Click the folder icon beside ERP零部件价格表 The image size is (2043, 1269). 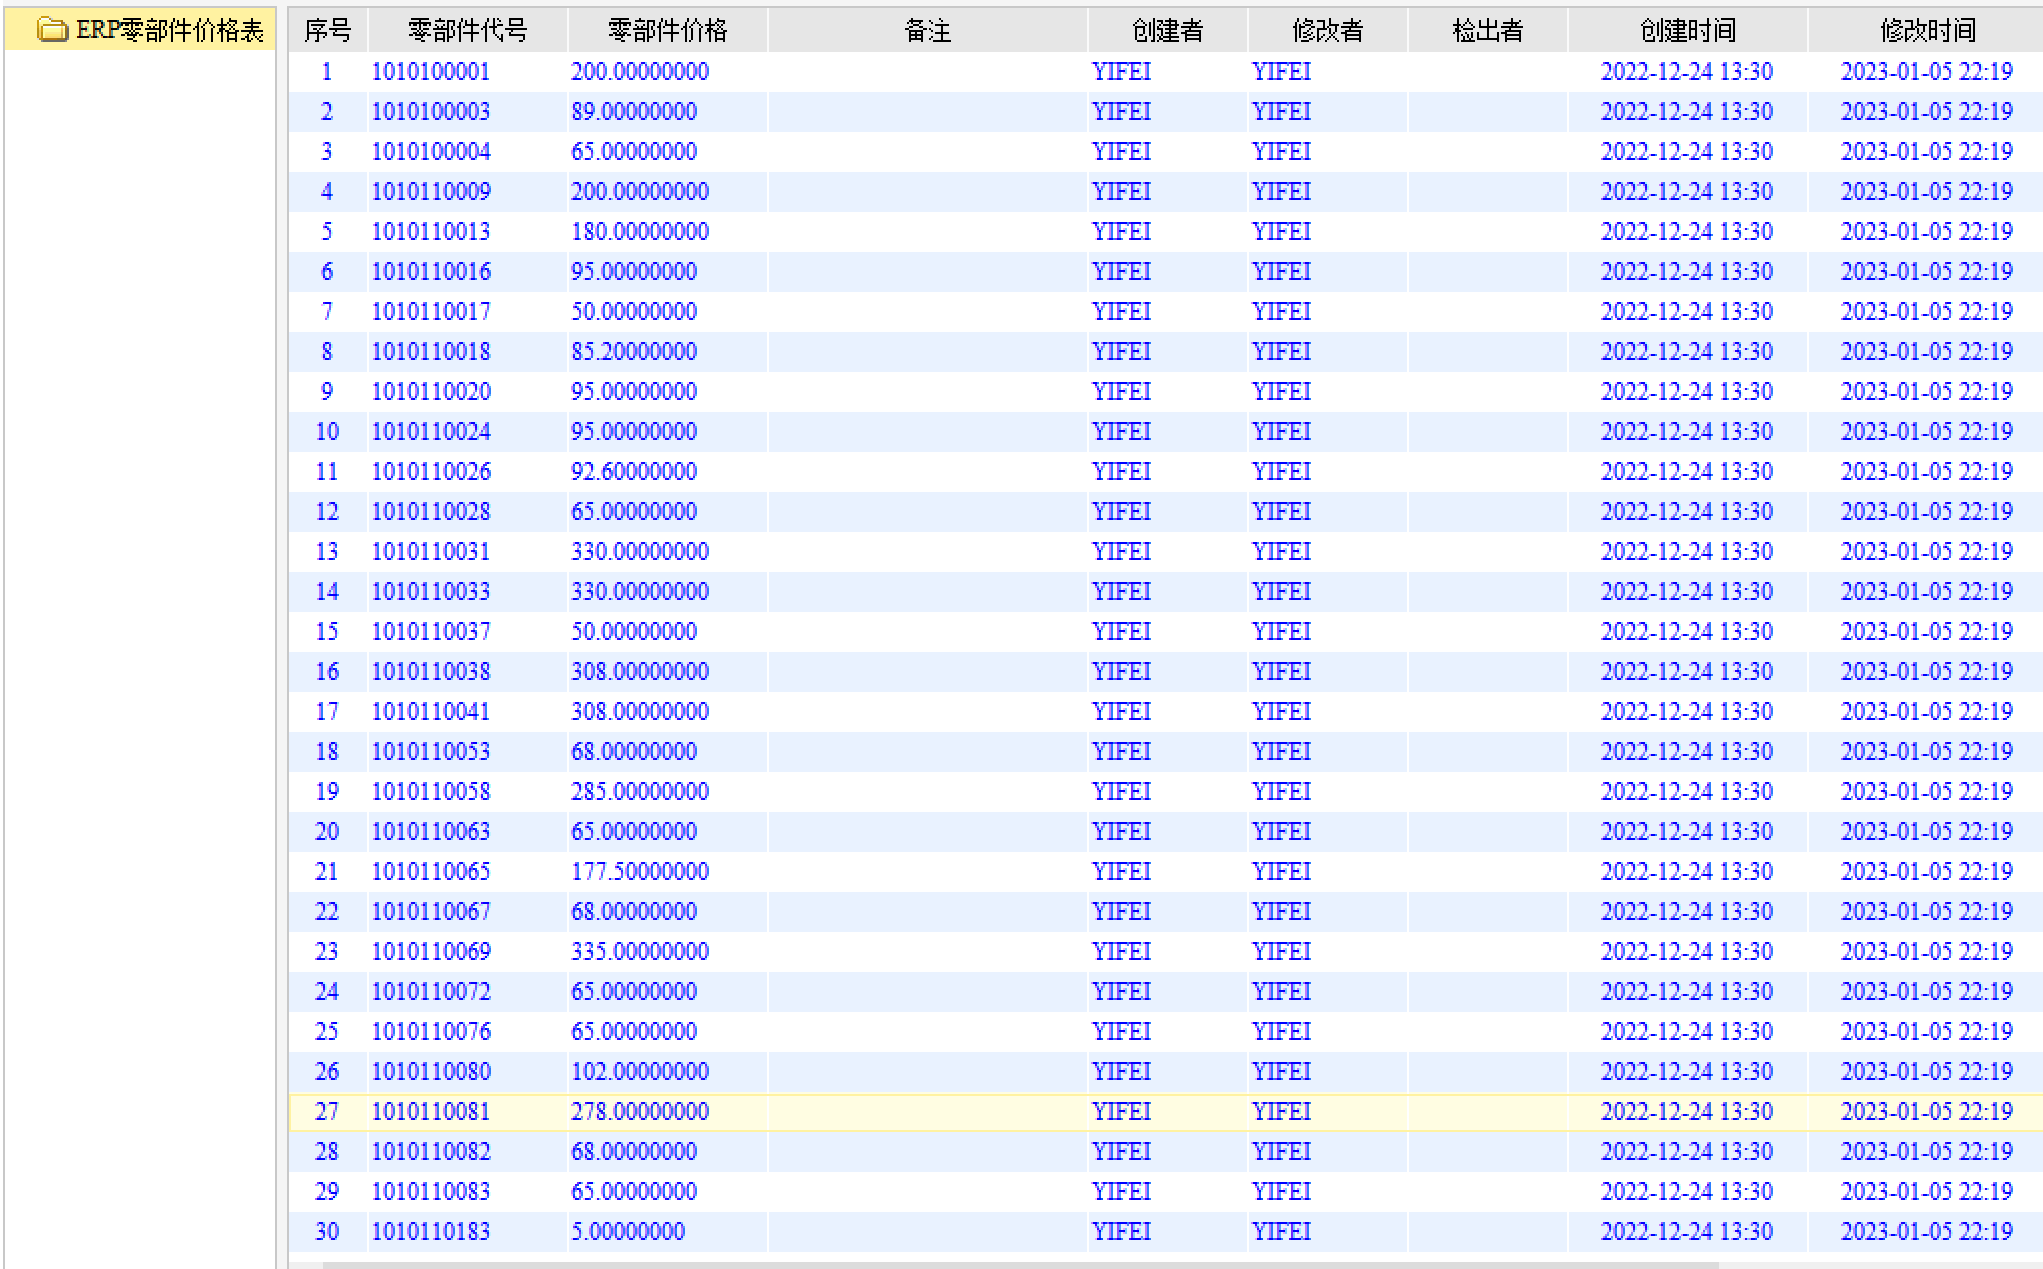(x=52, y=30)
